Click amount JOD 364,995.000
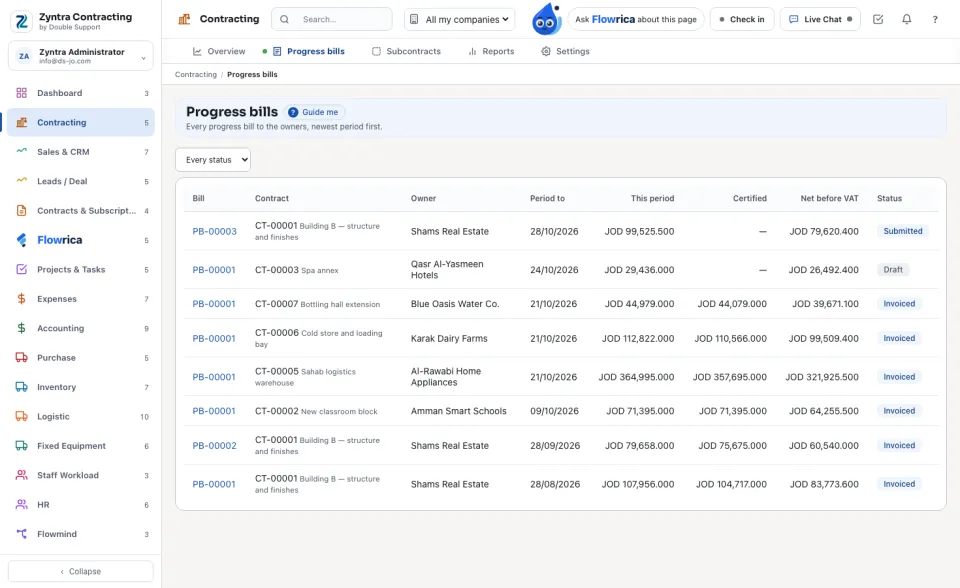The width and height of the screenshot is (960, 588). click(x=636, y=377)
